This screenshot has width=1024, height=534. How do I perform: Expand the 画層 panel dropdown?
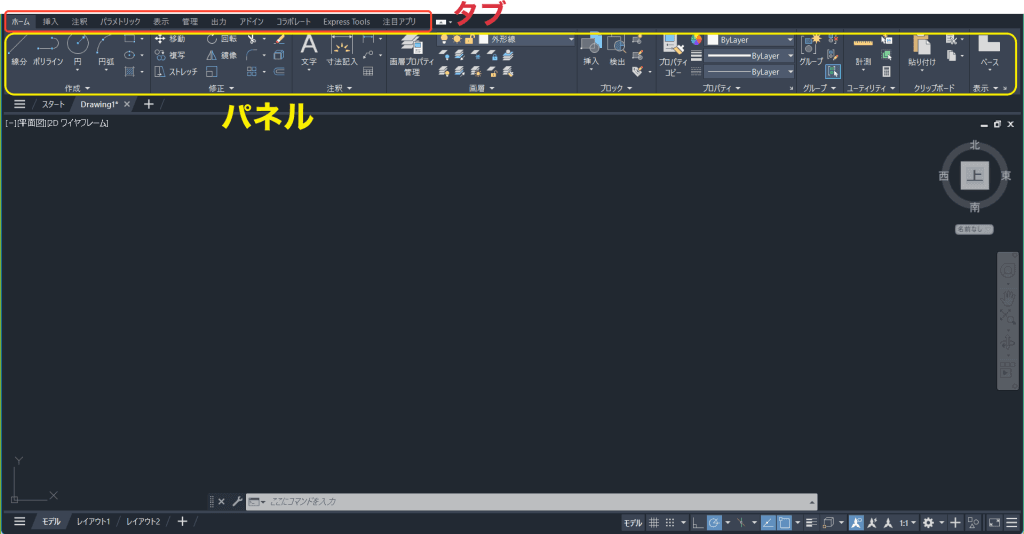(492, 88)
